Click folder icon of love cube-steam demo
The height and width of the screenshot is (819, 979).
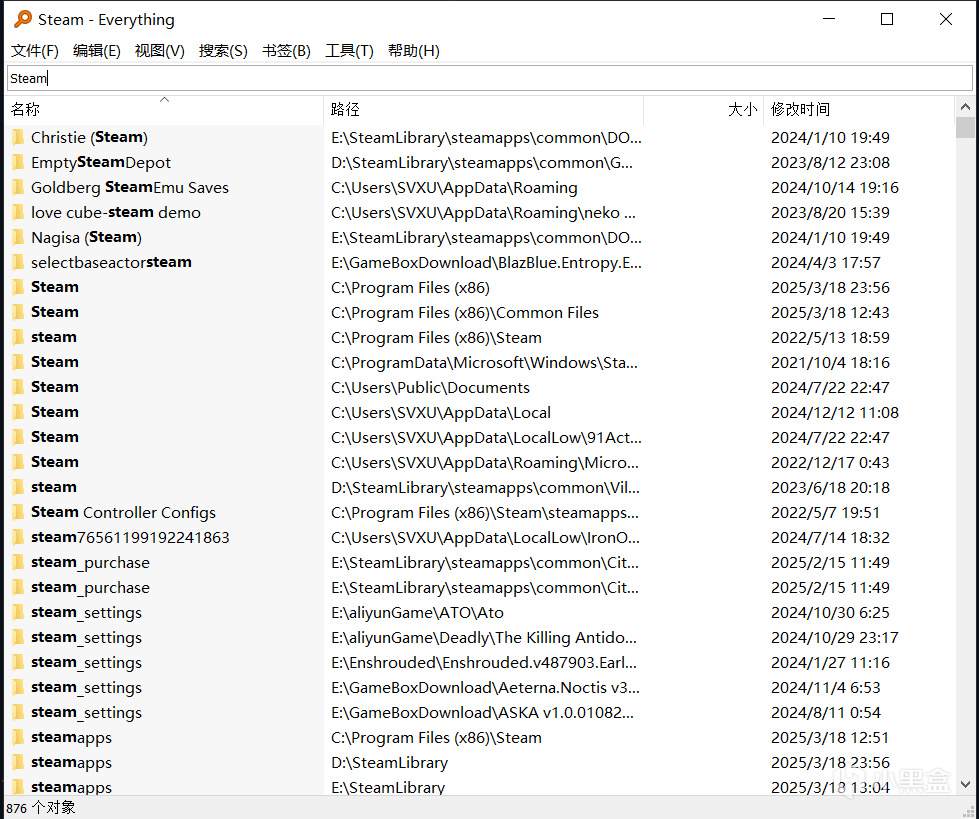19,212
